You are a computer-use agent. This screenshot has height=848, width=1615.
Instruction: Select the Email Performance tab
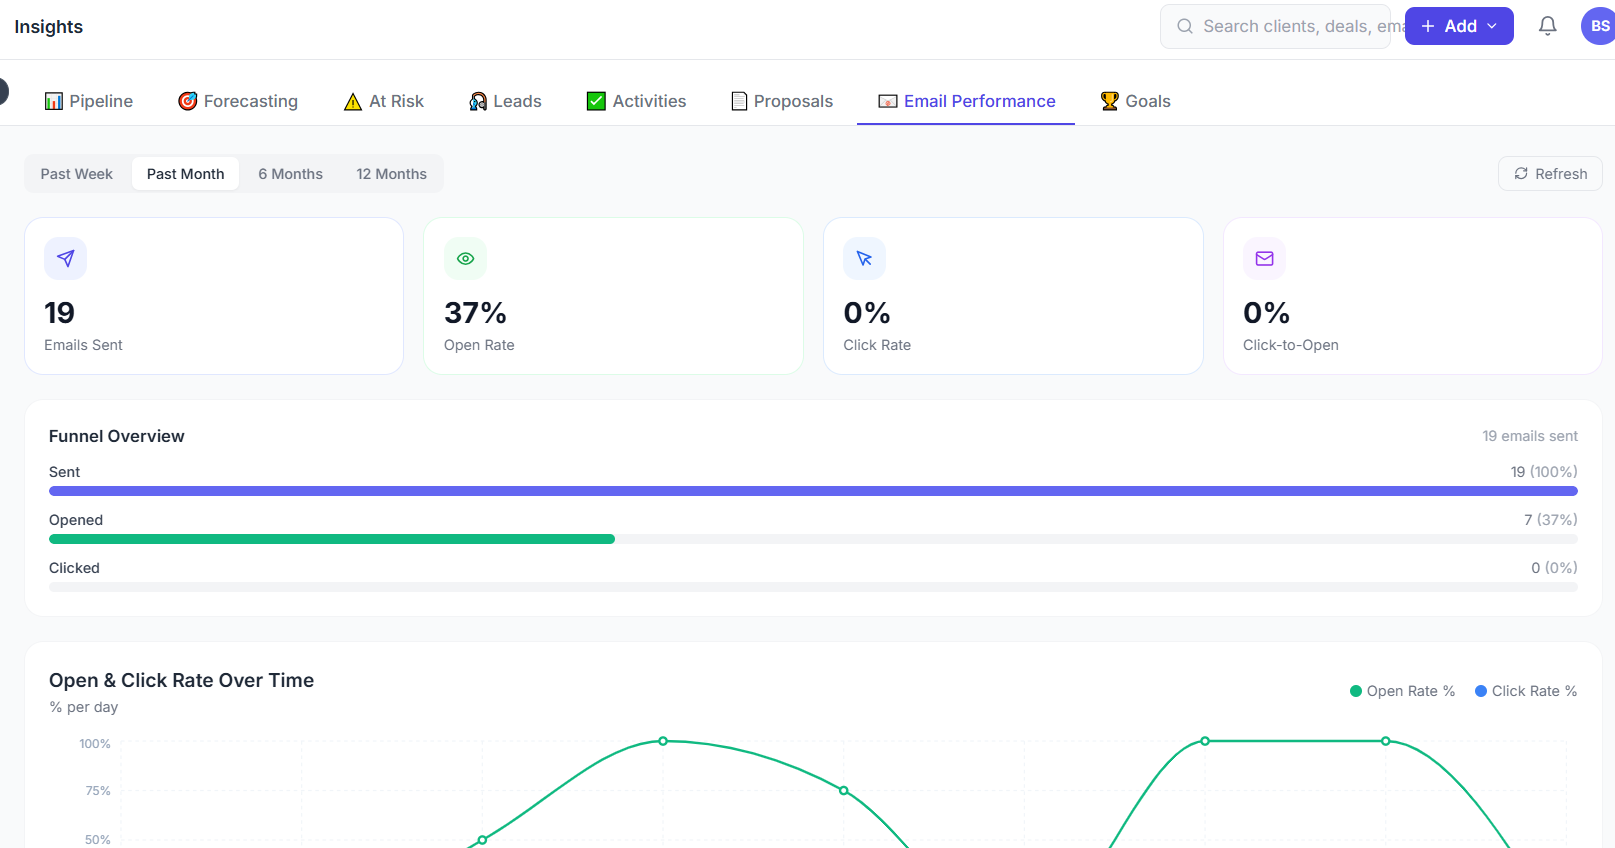966,101
